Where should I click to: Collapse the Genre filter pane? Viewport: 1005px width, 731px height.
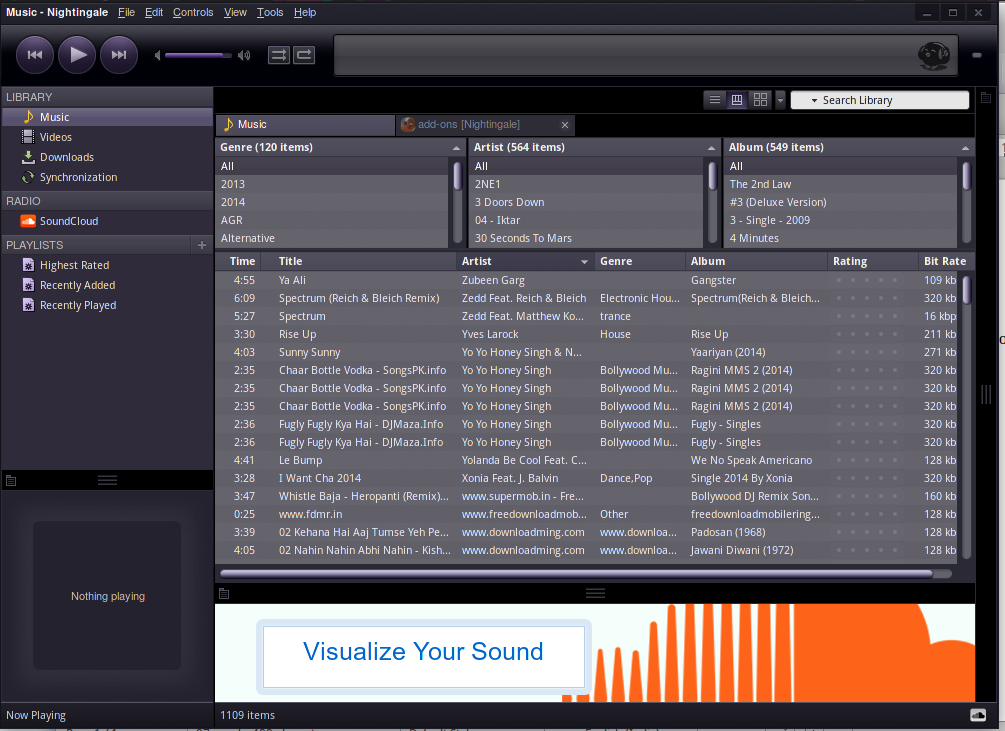click(456, 148)
